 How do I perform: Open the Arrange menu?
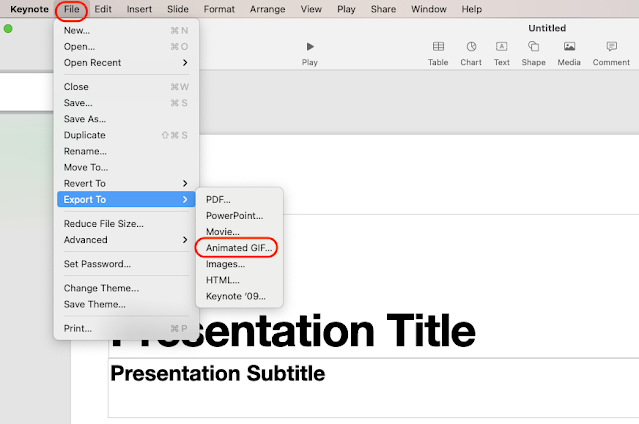click(x=267, y=9)
